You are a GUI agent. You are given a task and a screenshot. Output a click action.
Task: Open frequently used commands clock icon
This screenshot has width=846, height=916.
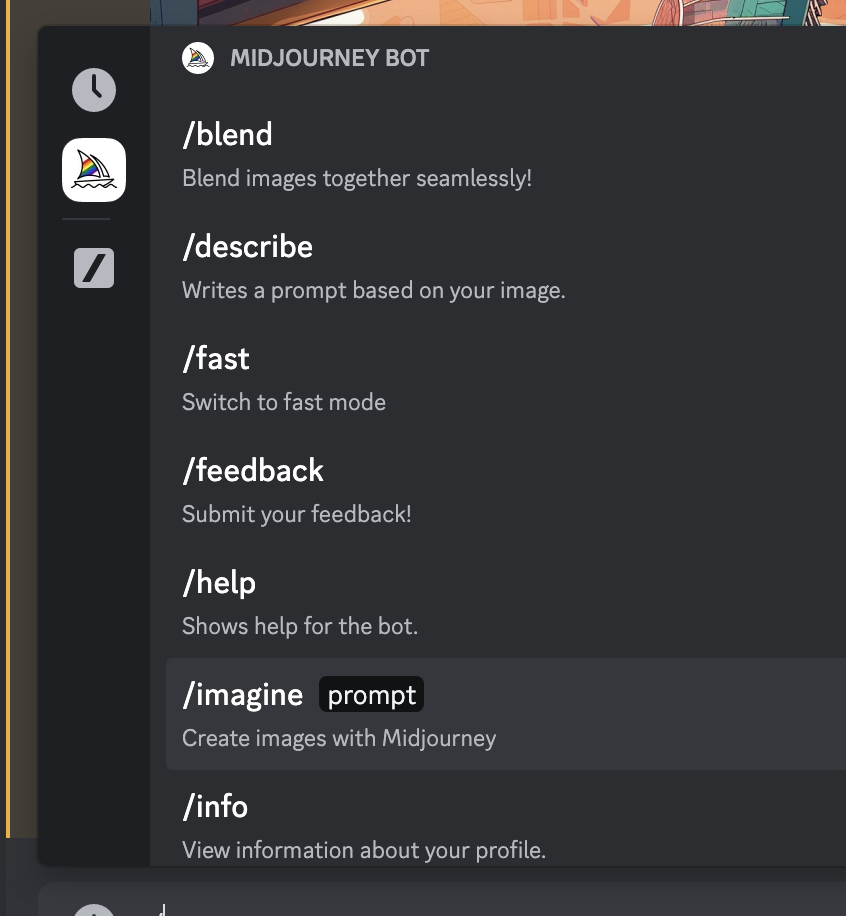click(93, 90)
